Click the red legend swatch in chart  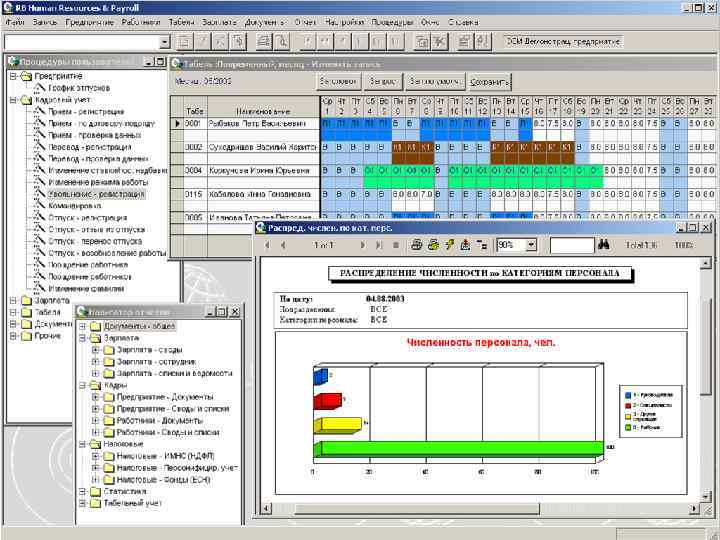tap(628, 405)
